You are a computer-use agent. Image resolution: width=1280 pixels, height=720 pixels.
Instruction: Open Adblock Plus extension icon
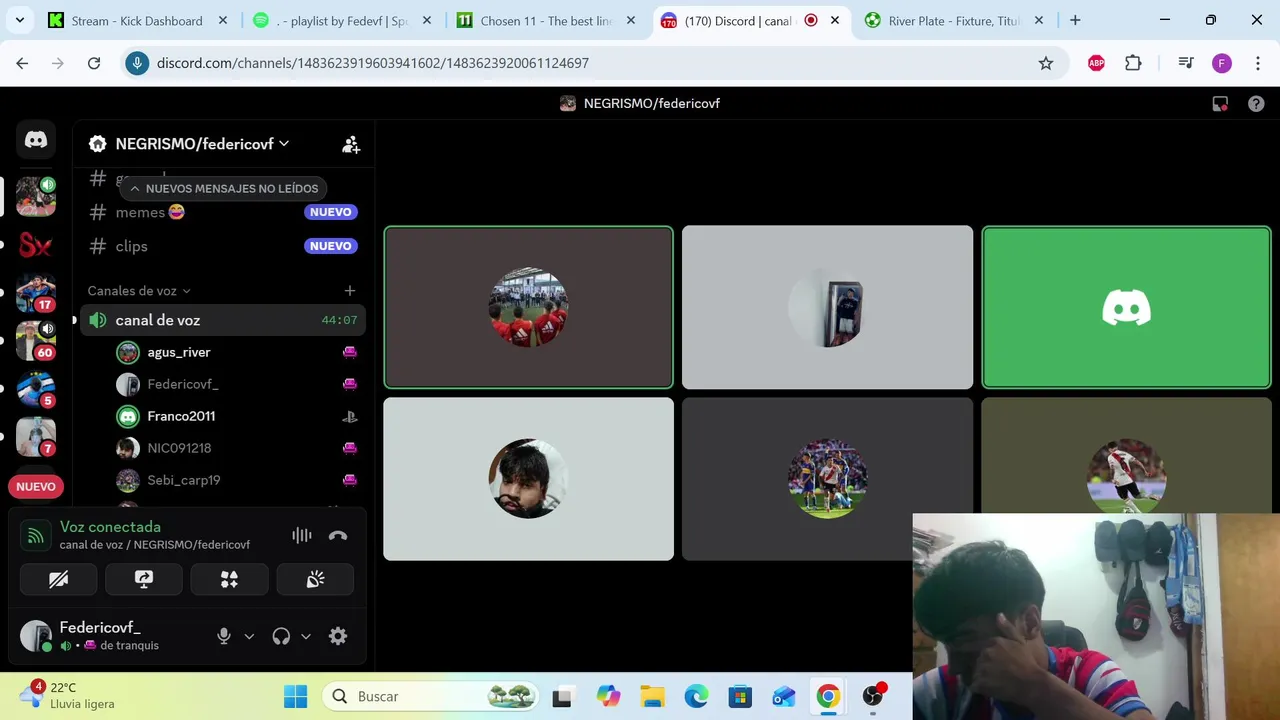[1096, 63]
